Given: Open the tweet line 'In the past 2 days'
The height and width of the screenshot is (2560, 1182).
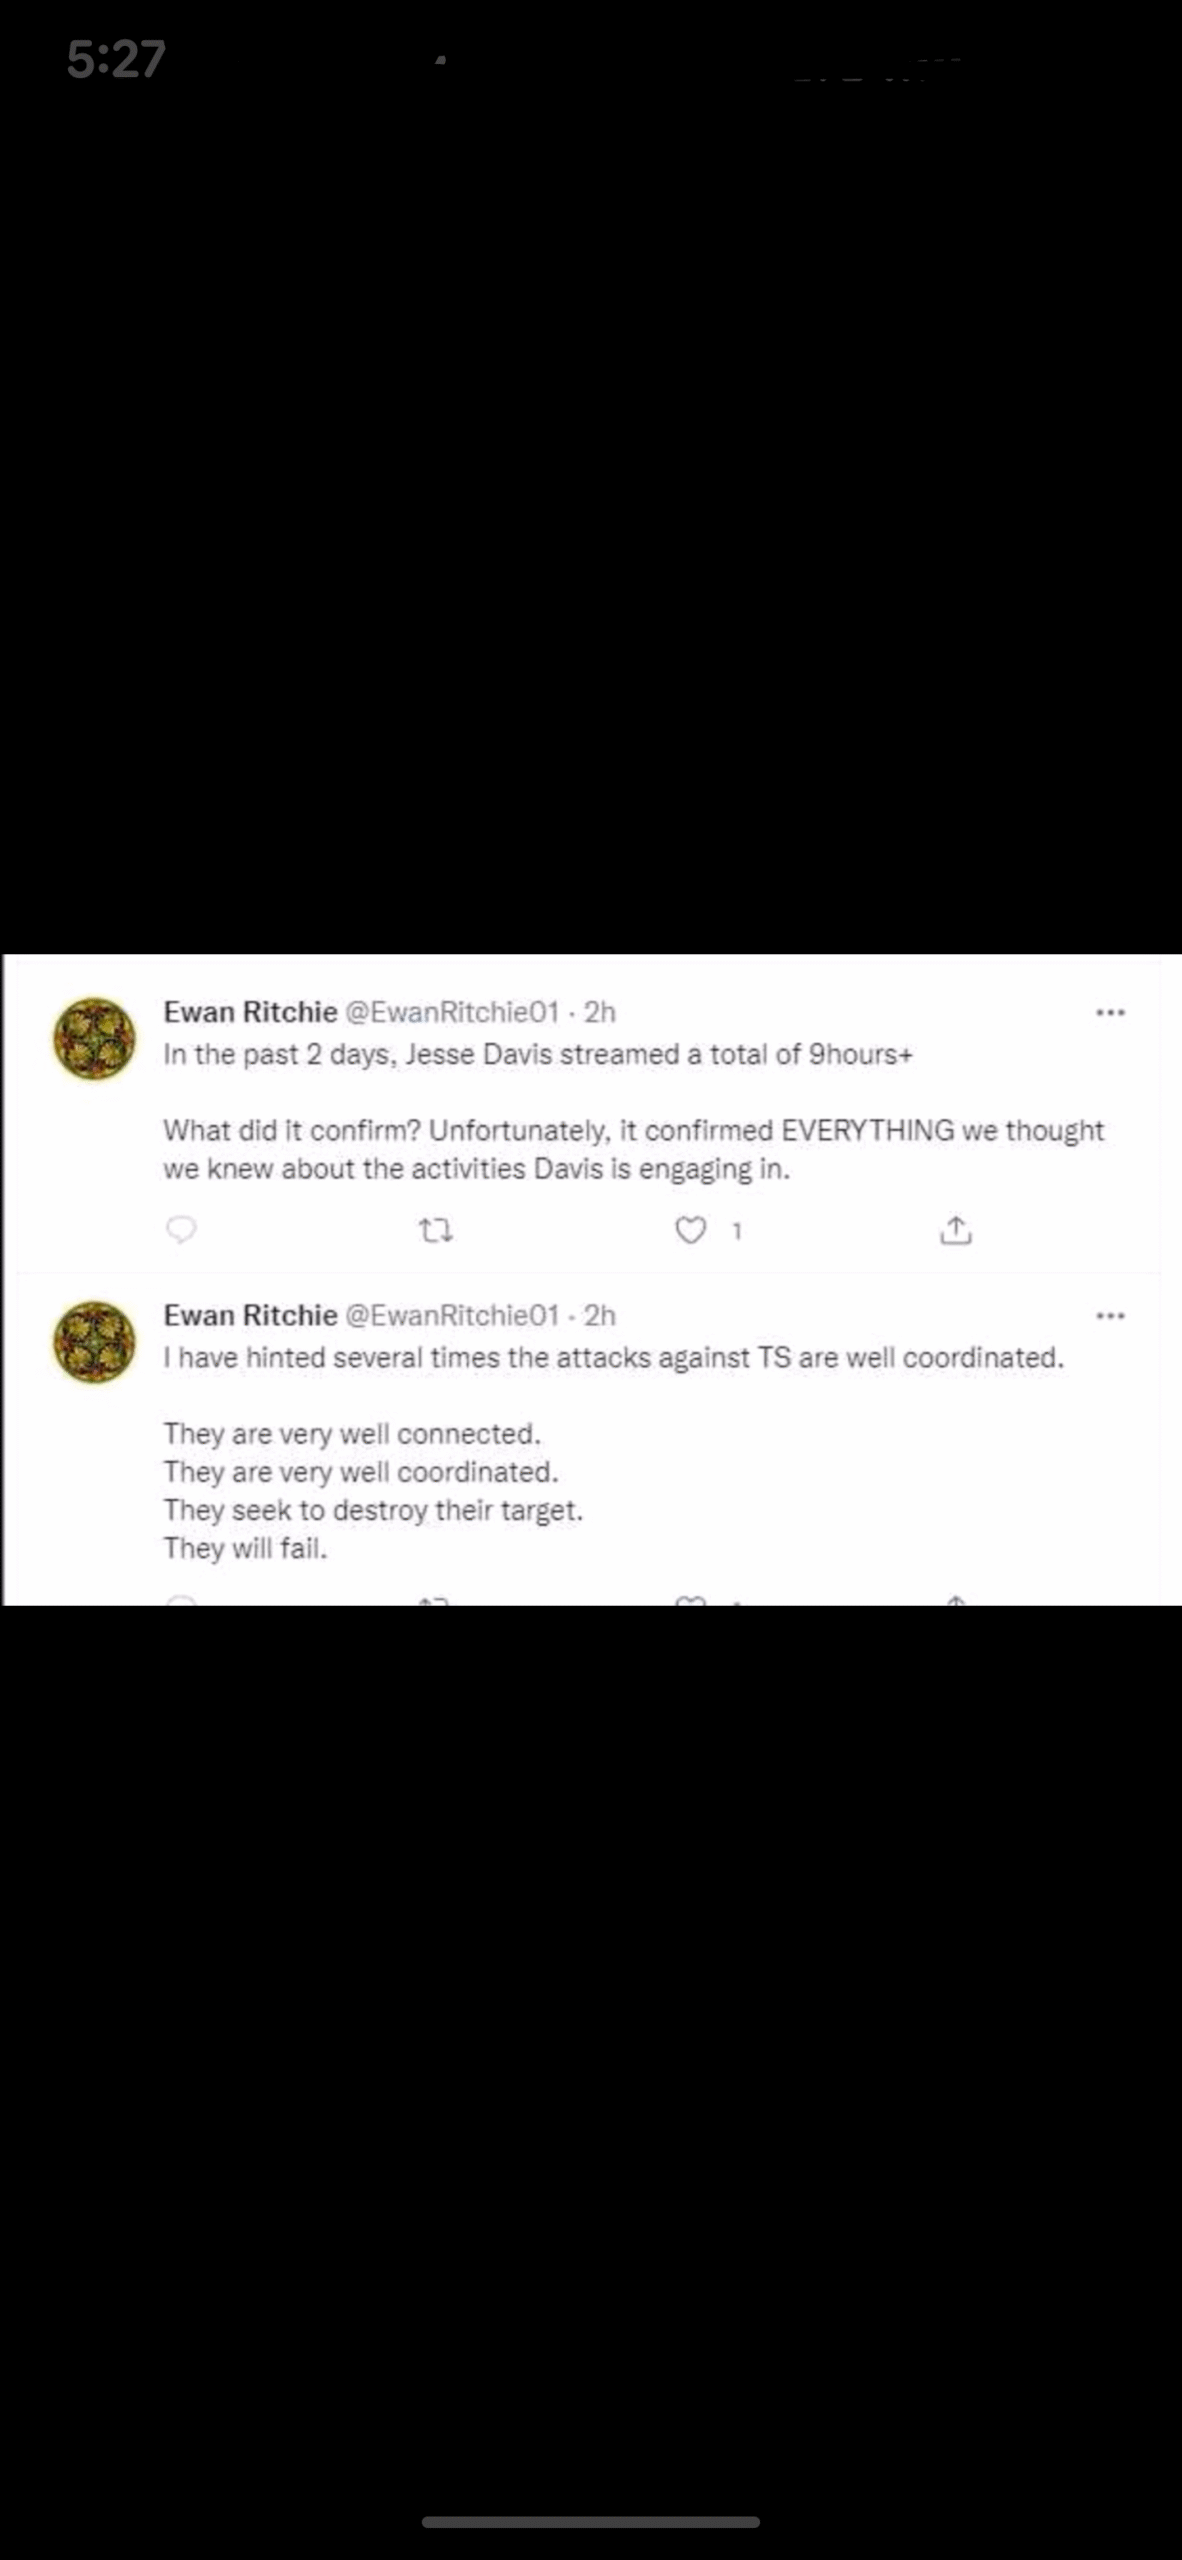Looking at the screenshot, I should point(538,1055).
